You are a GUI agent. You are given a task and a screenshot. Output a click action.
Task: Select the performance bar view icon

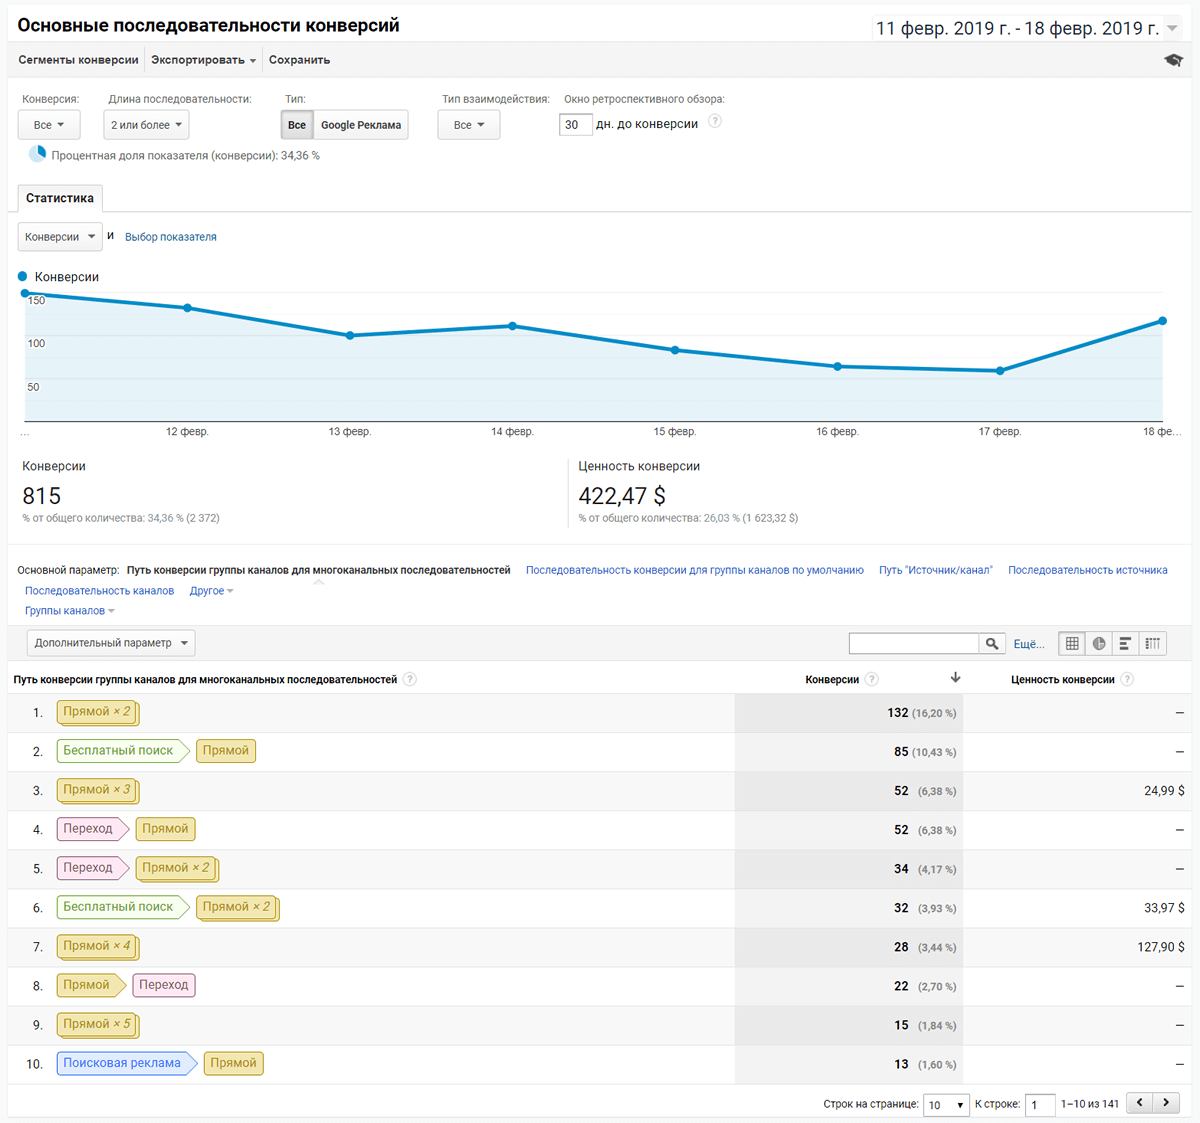[1125, 643]
